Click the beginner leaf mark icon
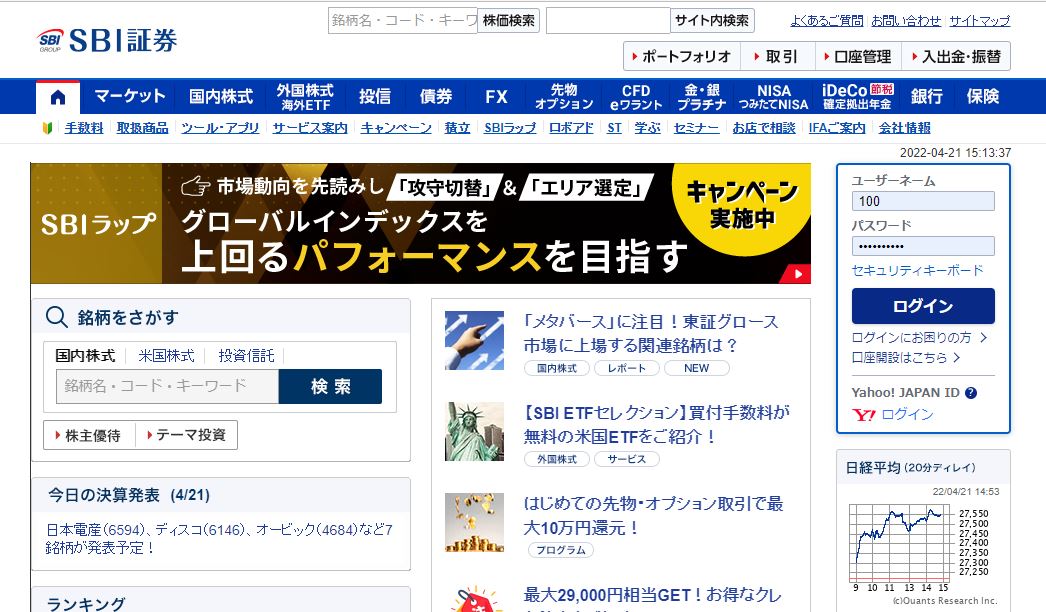 pyautogui.click(x=48, y=128)
